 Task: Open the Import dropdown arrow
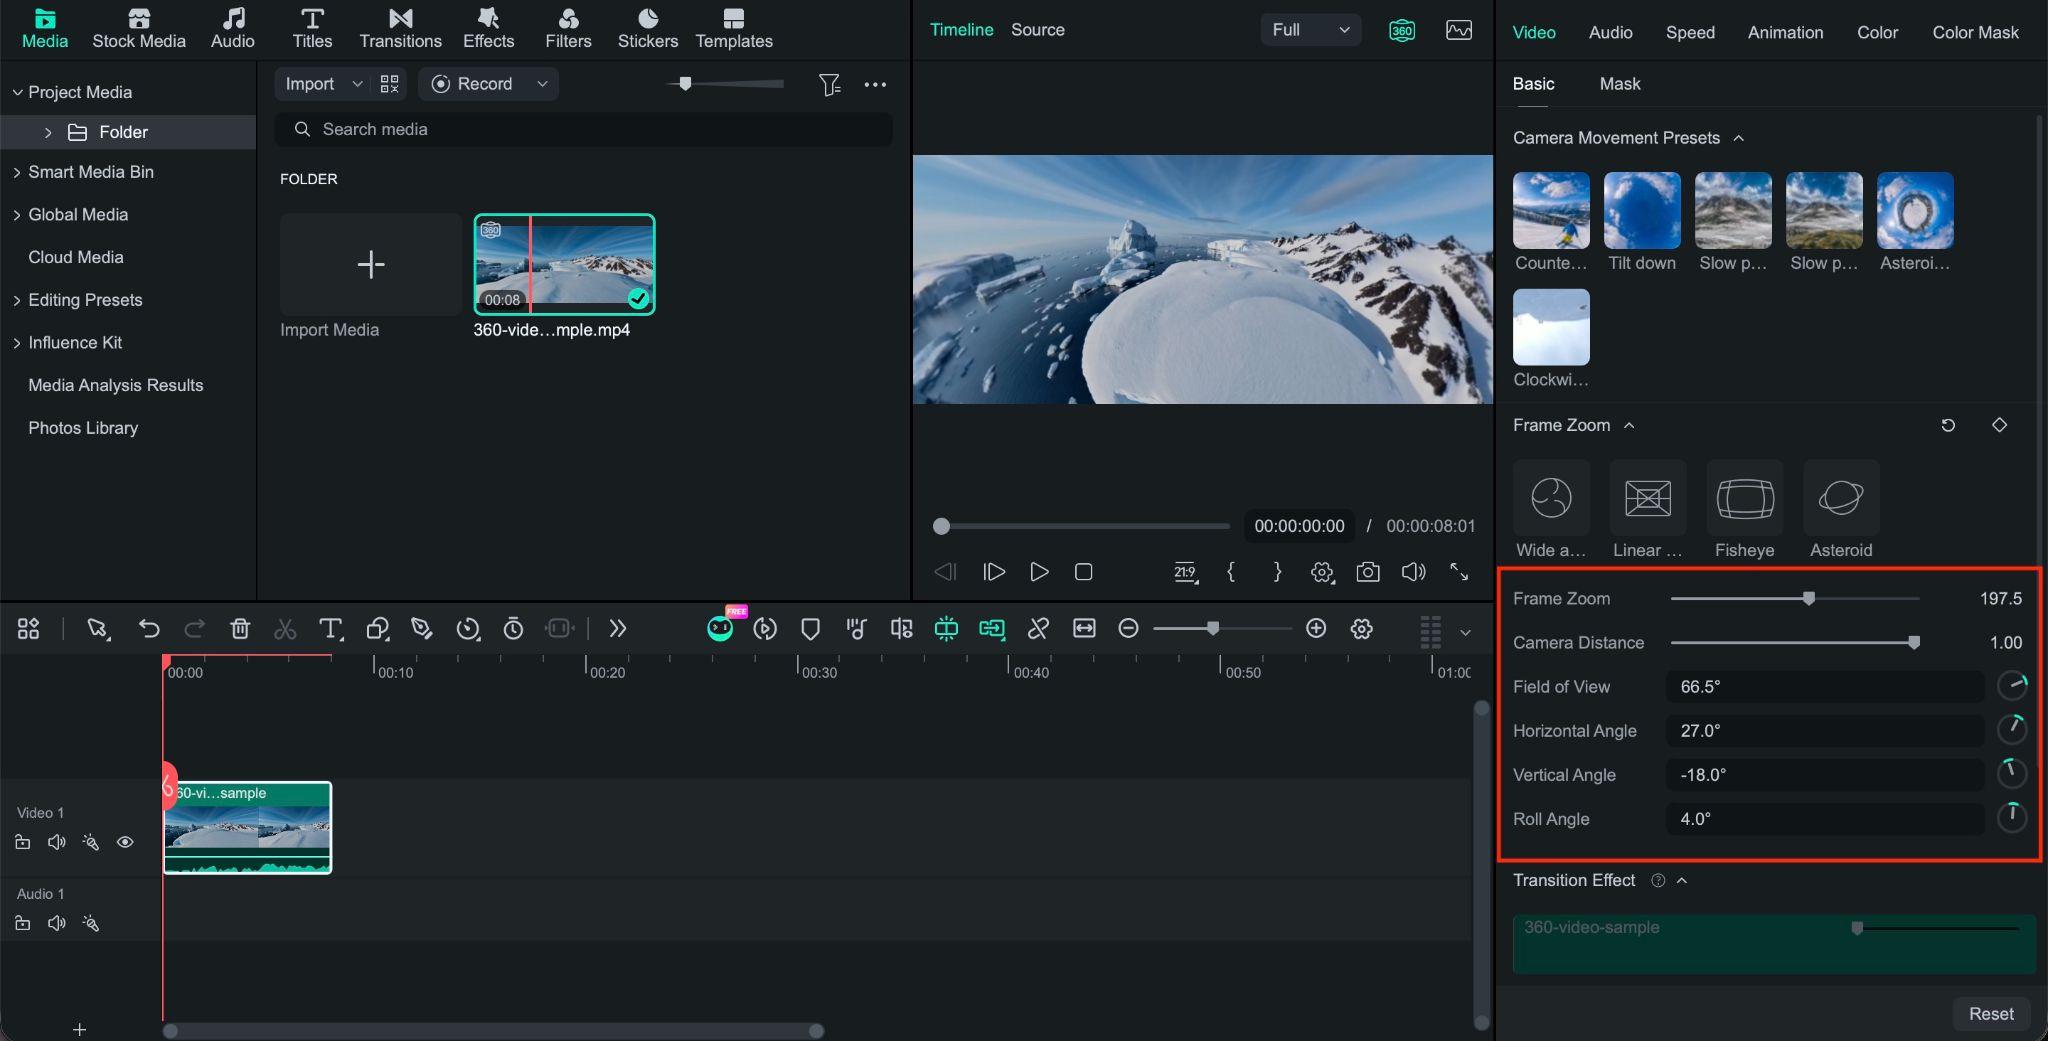(x=357, y=84)
